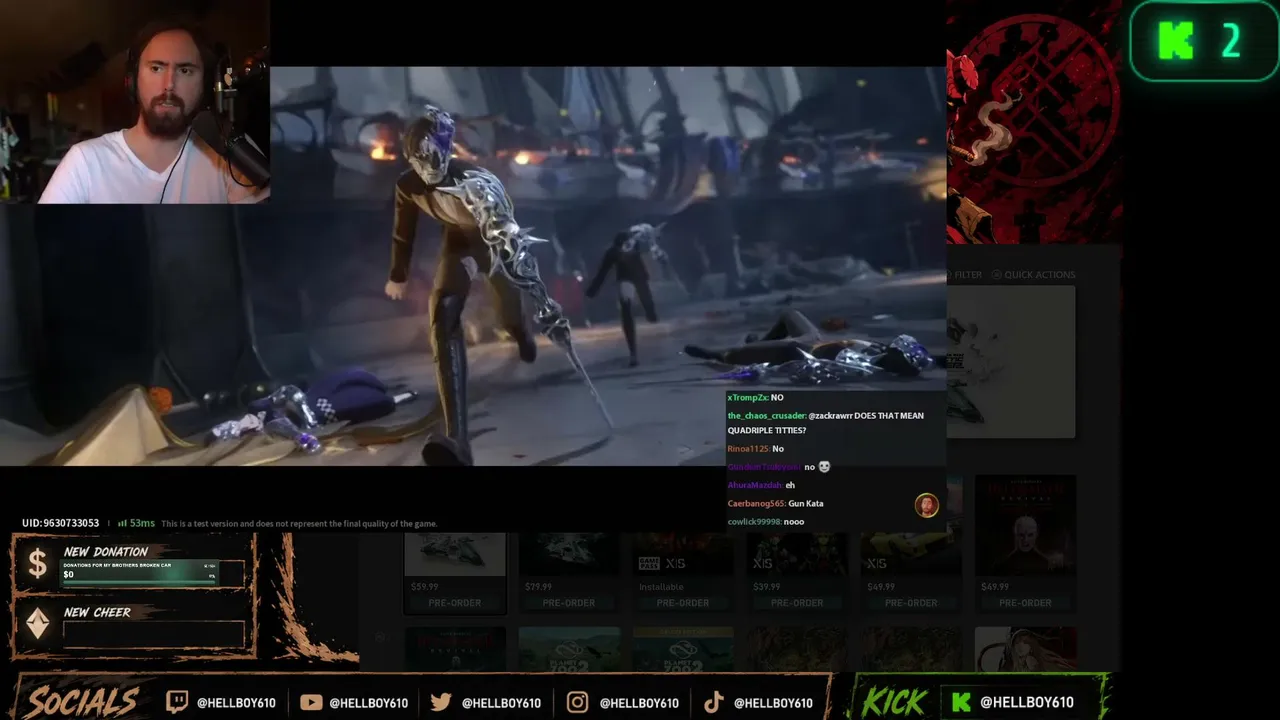Click the Rinoa1125 username in chat

[748, 449]
